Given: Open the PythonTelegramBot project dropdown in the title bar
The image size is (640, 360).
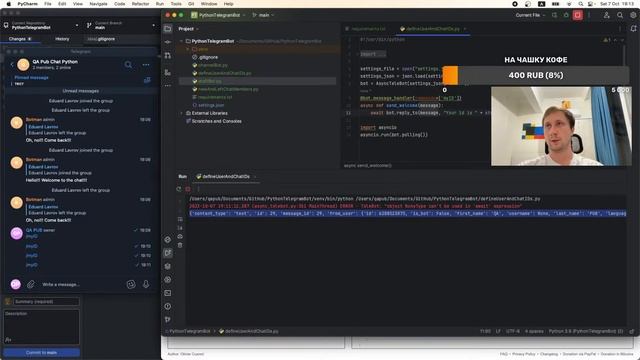Looking at the screenshot, I should click(x=218, y=15).
